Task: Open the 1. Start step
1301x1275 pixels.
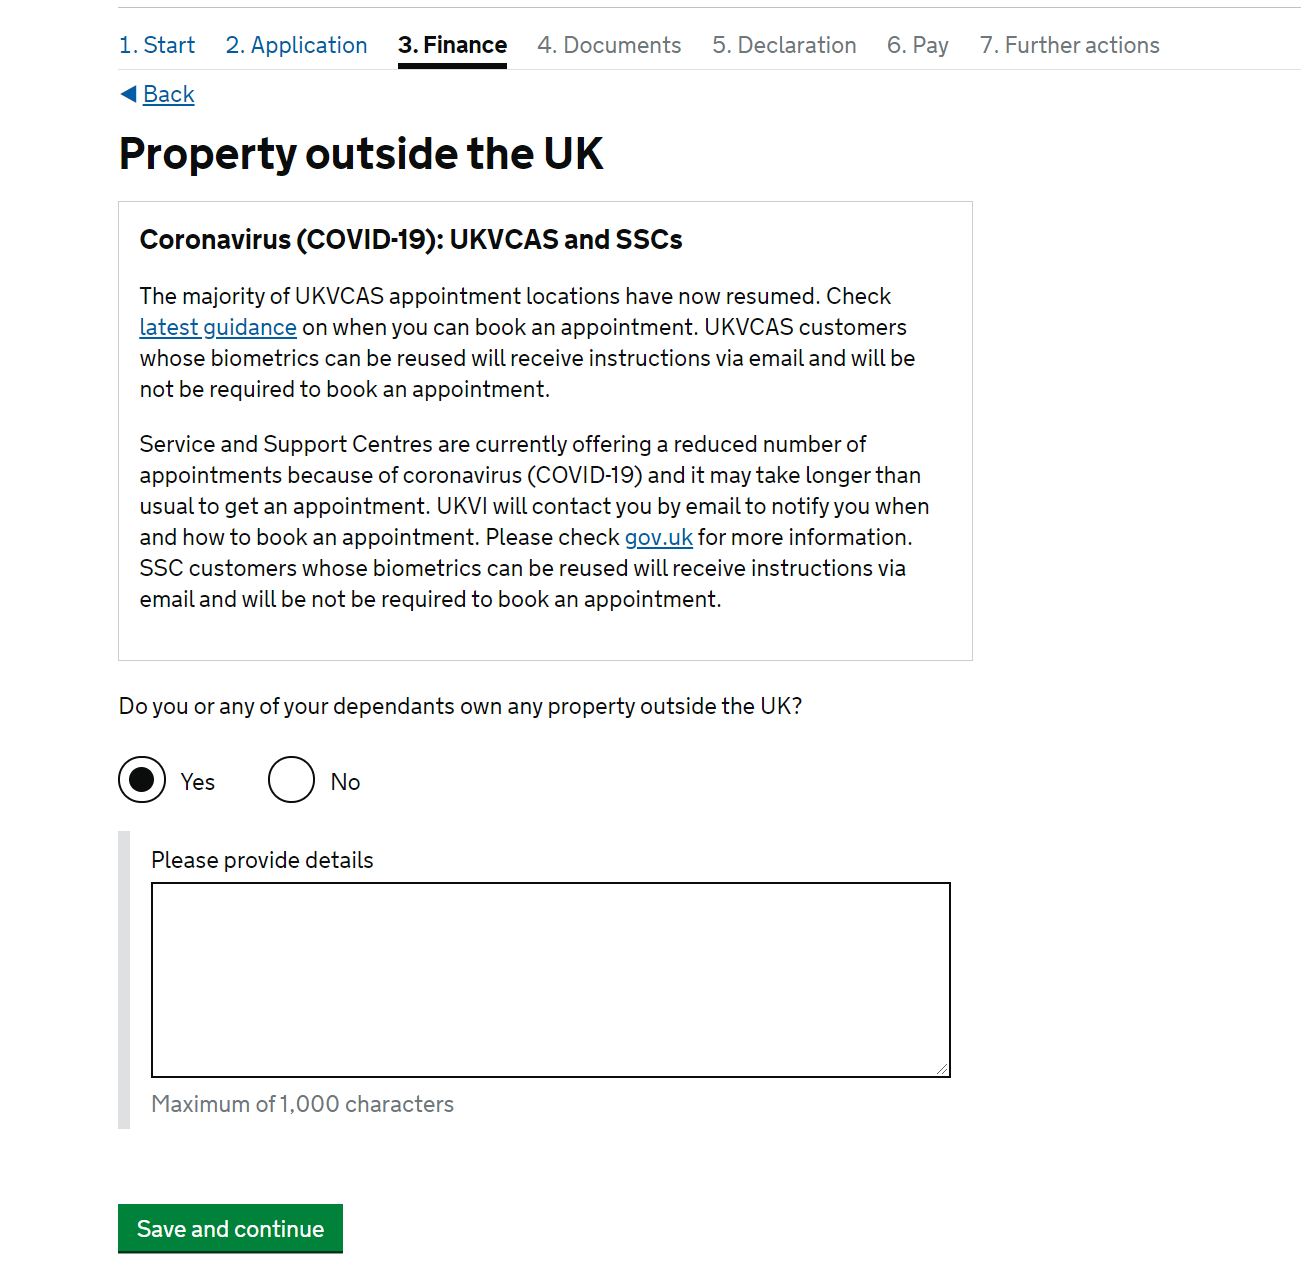Action: coord(157,45)
